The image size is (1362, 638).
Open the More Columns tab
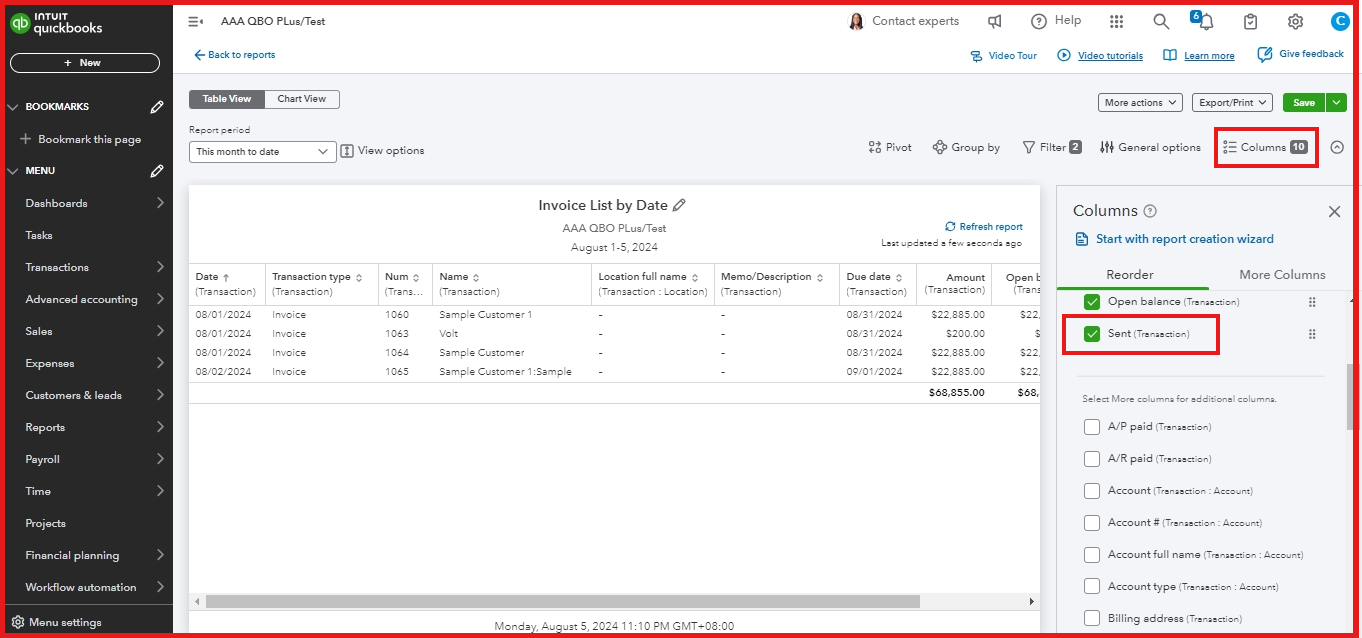point(1282,273)
